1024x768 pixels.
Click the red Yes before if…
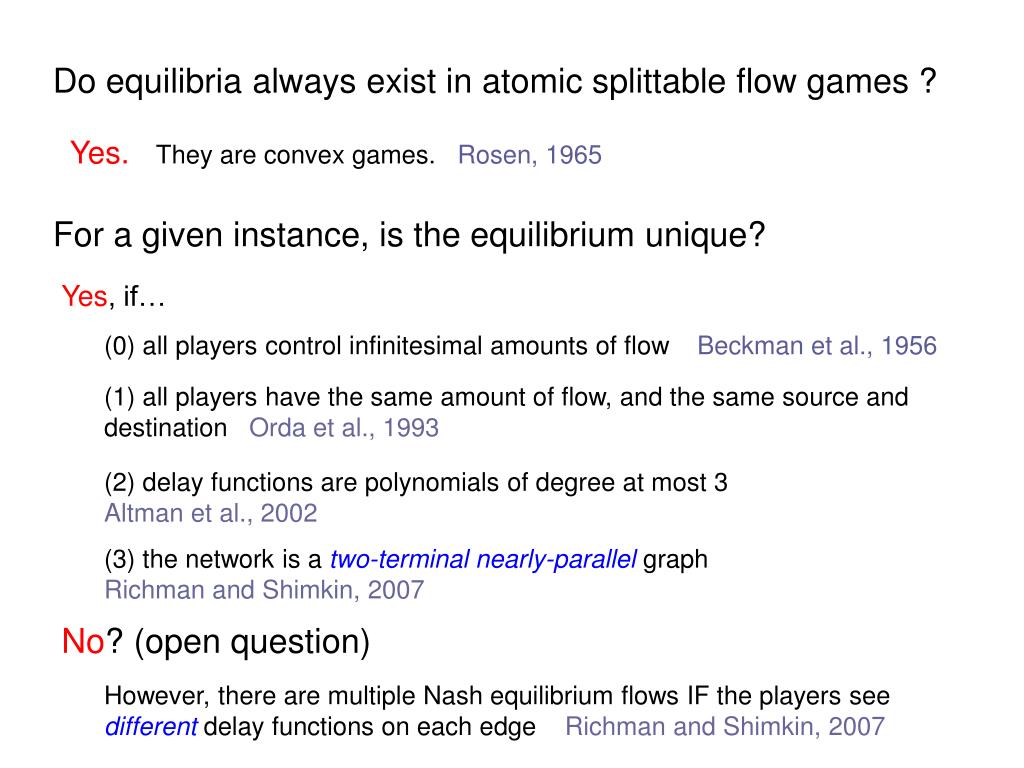coord(84,296)
